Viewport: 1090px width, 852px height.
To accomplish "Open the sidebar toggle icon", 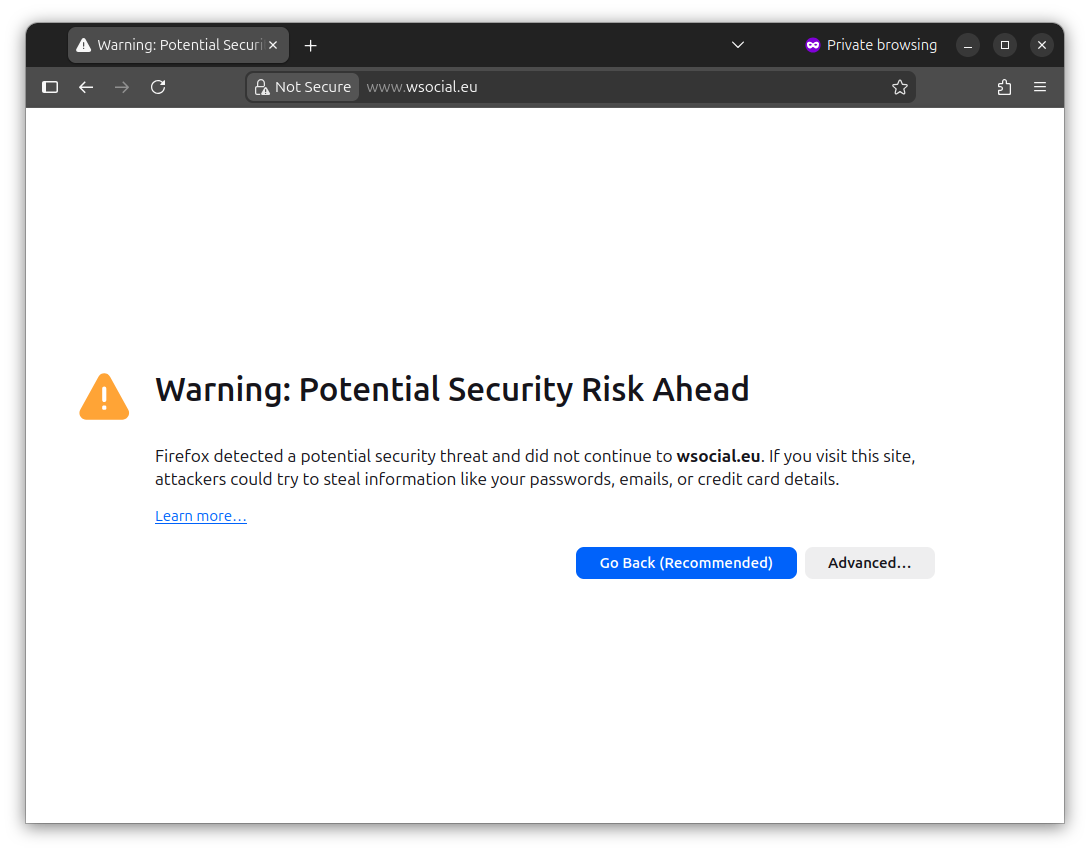I will coord(50,87).
